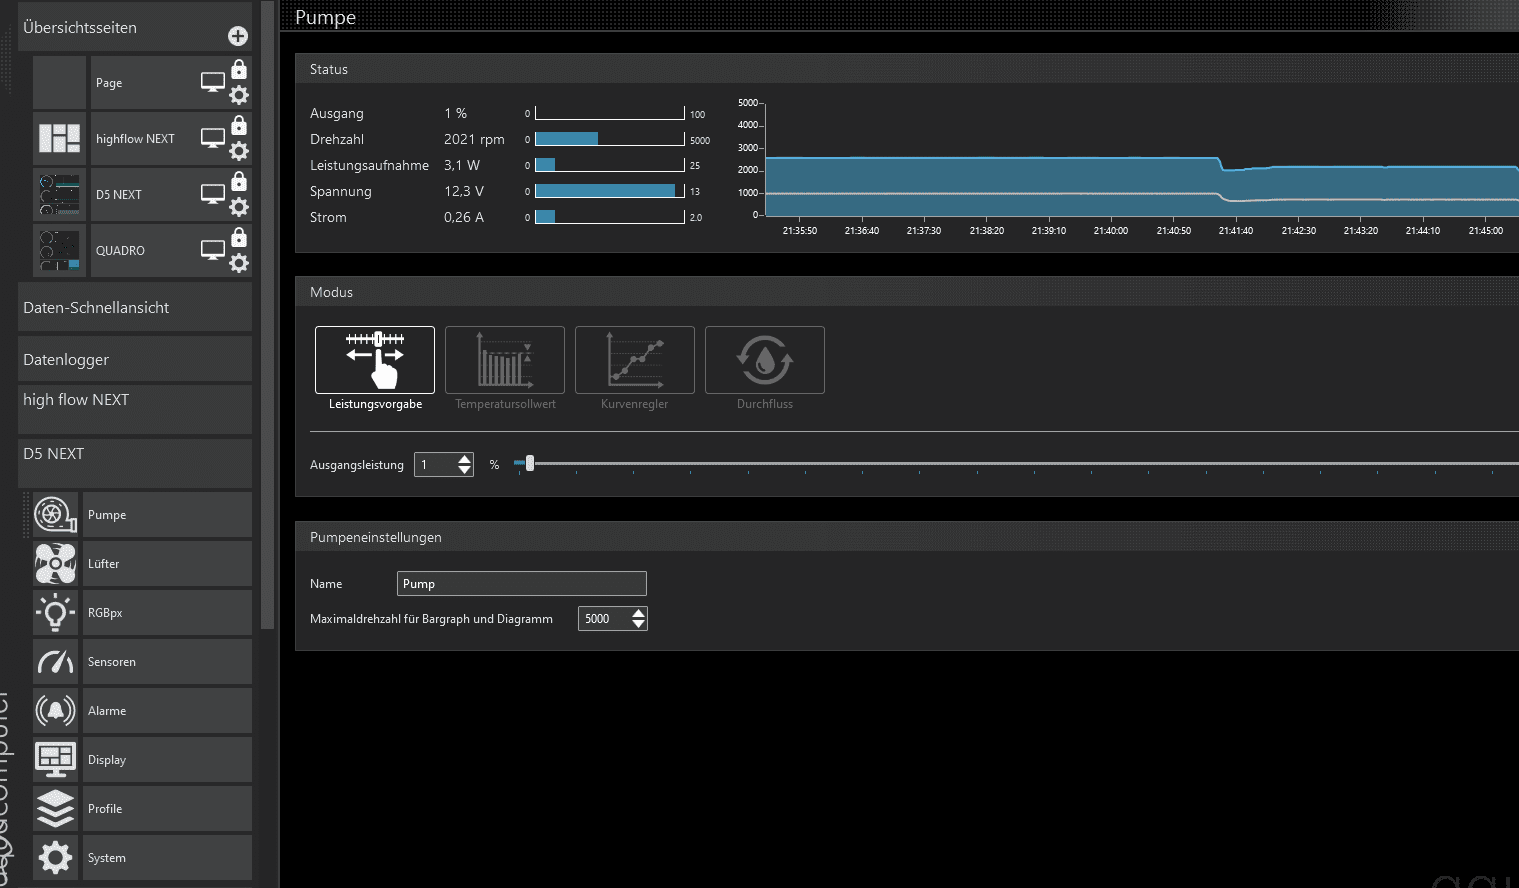Add a new overview page with plus icon

(238, 36)
